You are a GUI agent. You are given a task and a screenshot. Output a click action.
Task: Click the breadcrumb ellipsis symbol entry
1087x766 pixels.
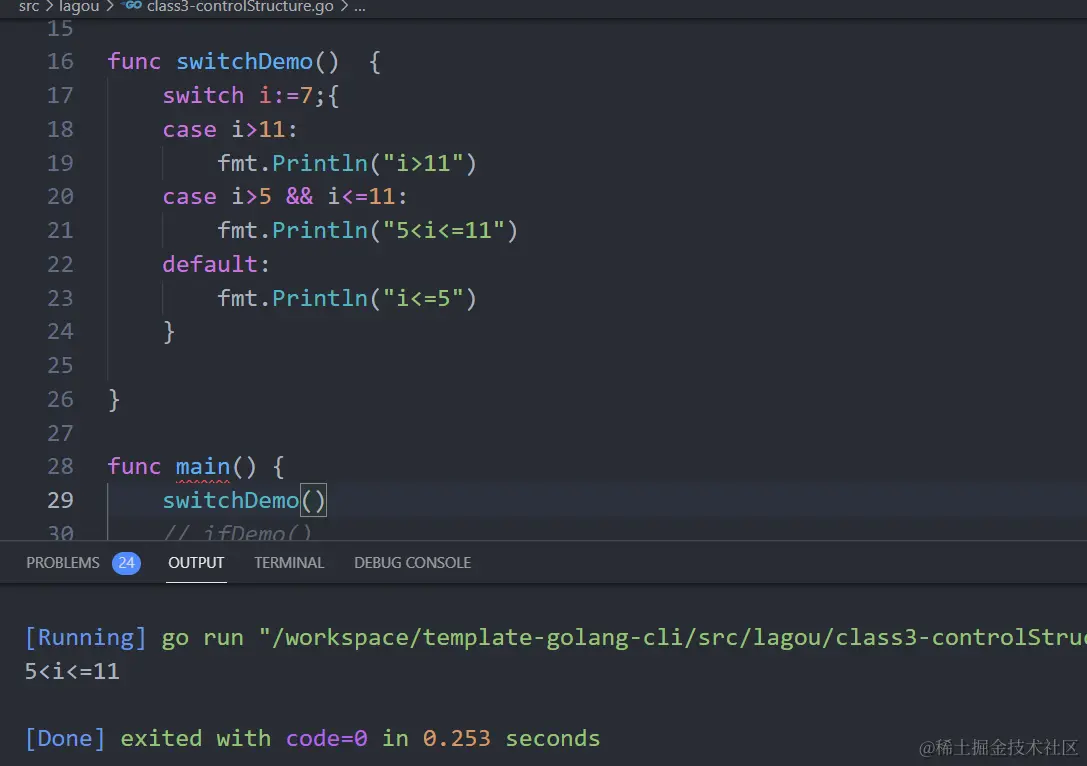point(360,7)
